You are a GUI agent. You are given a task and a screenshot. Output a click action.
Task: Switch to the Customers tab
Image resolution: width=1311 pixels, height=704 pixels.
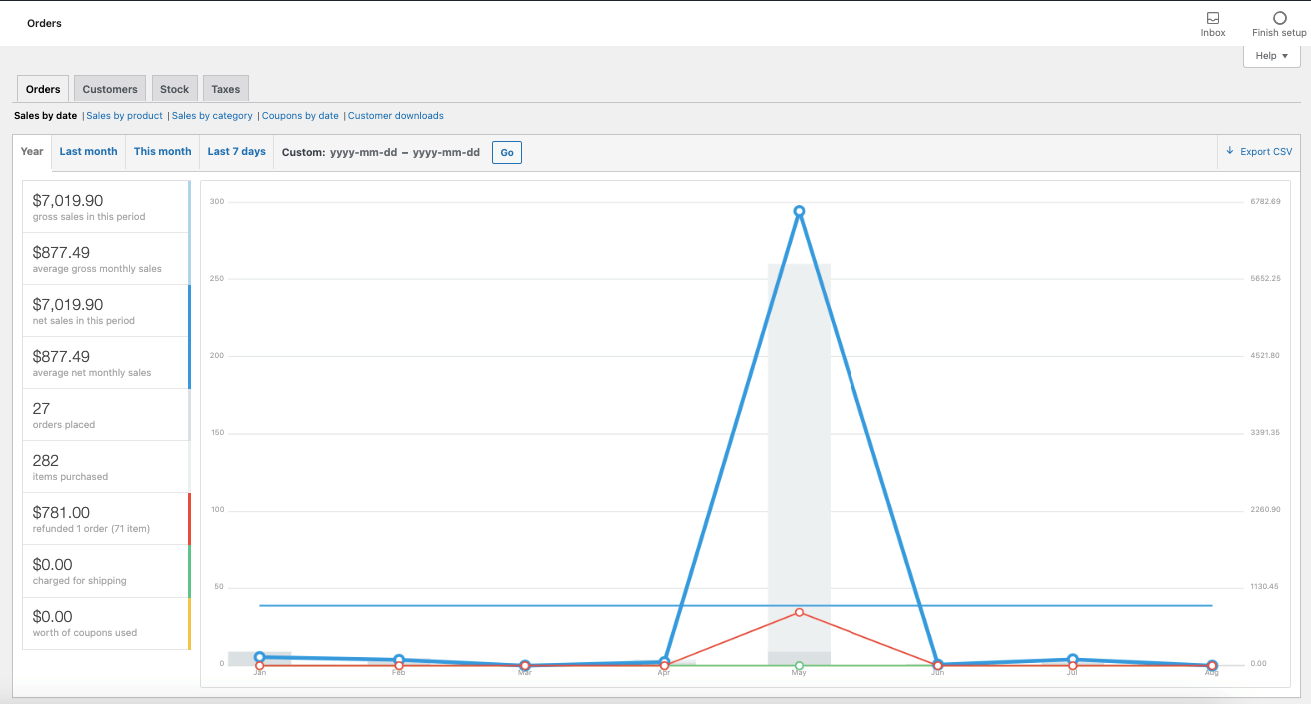click(x=110, y=89)
